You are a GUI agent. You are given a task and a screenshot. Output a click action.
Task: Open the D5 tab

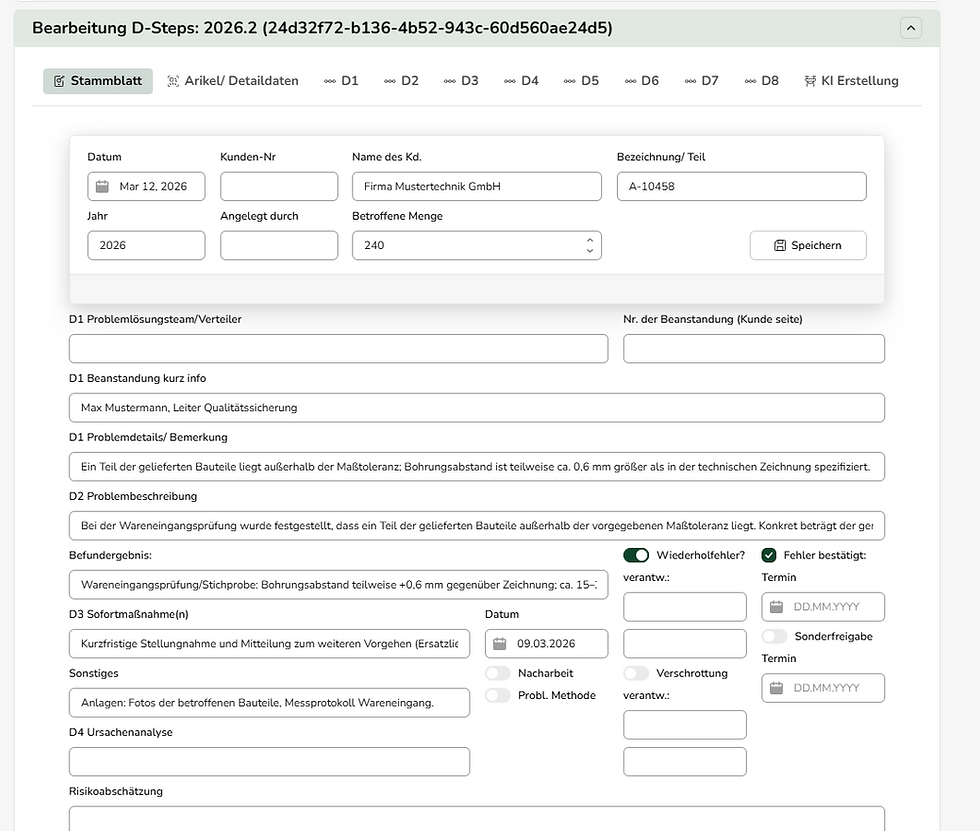point(581,81)
